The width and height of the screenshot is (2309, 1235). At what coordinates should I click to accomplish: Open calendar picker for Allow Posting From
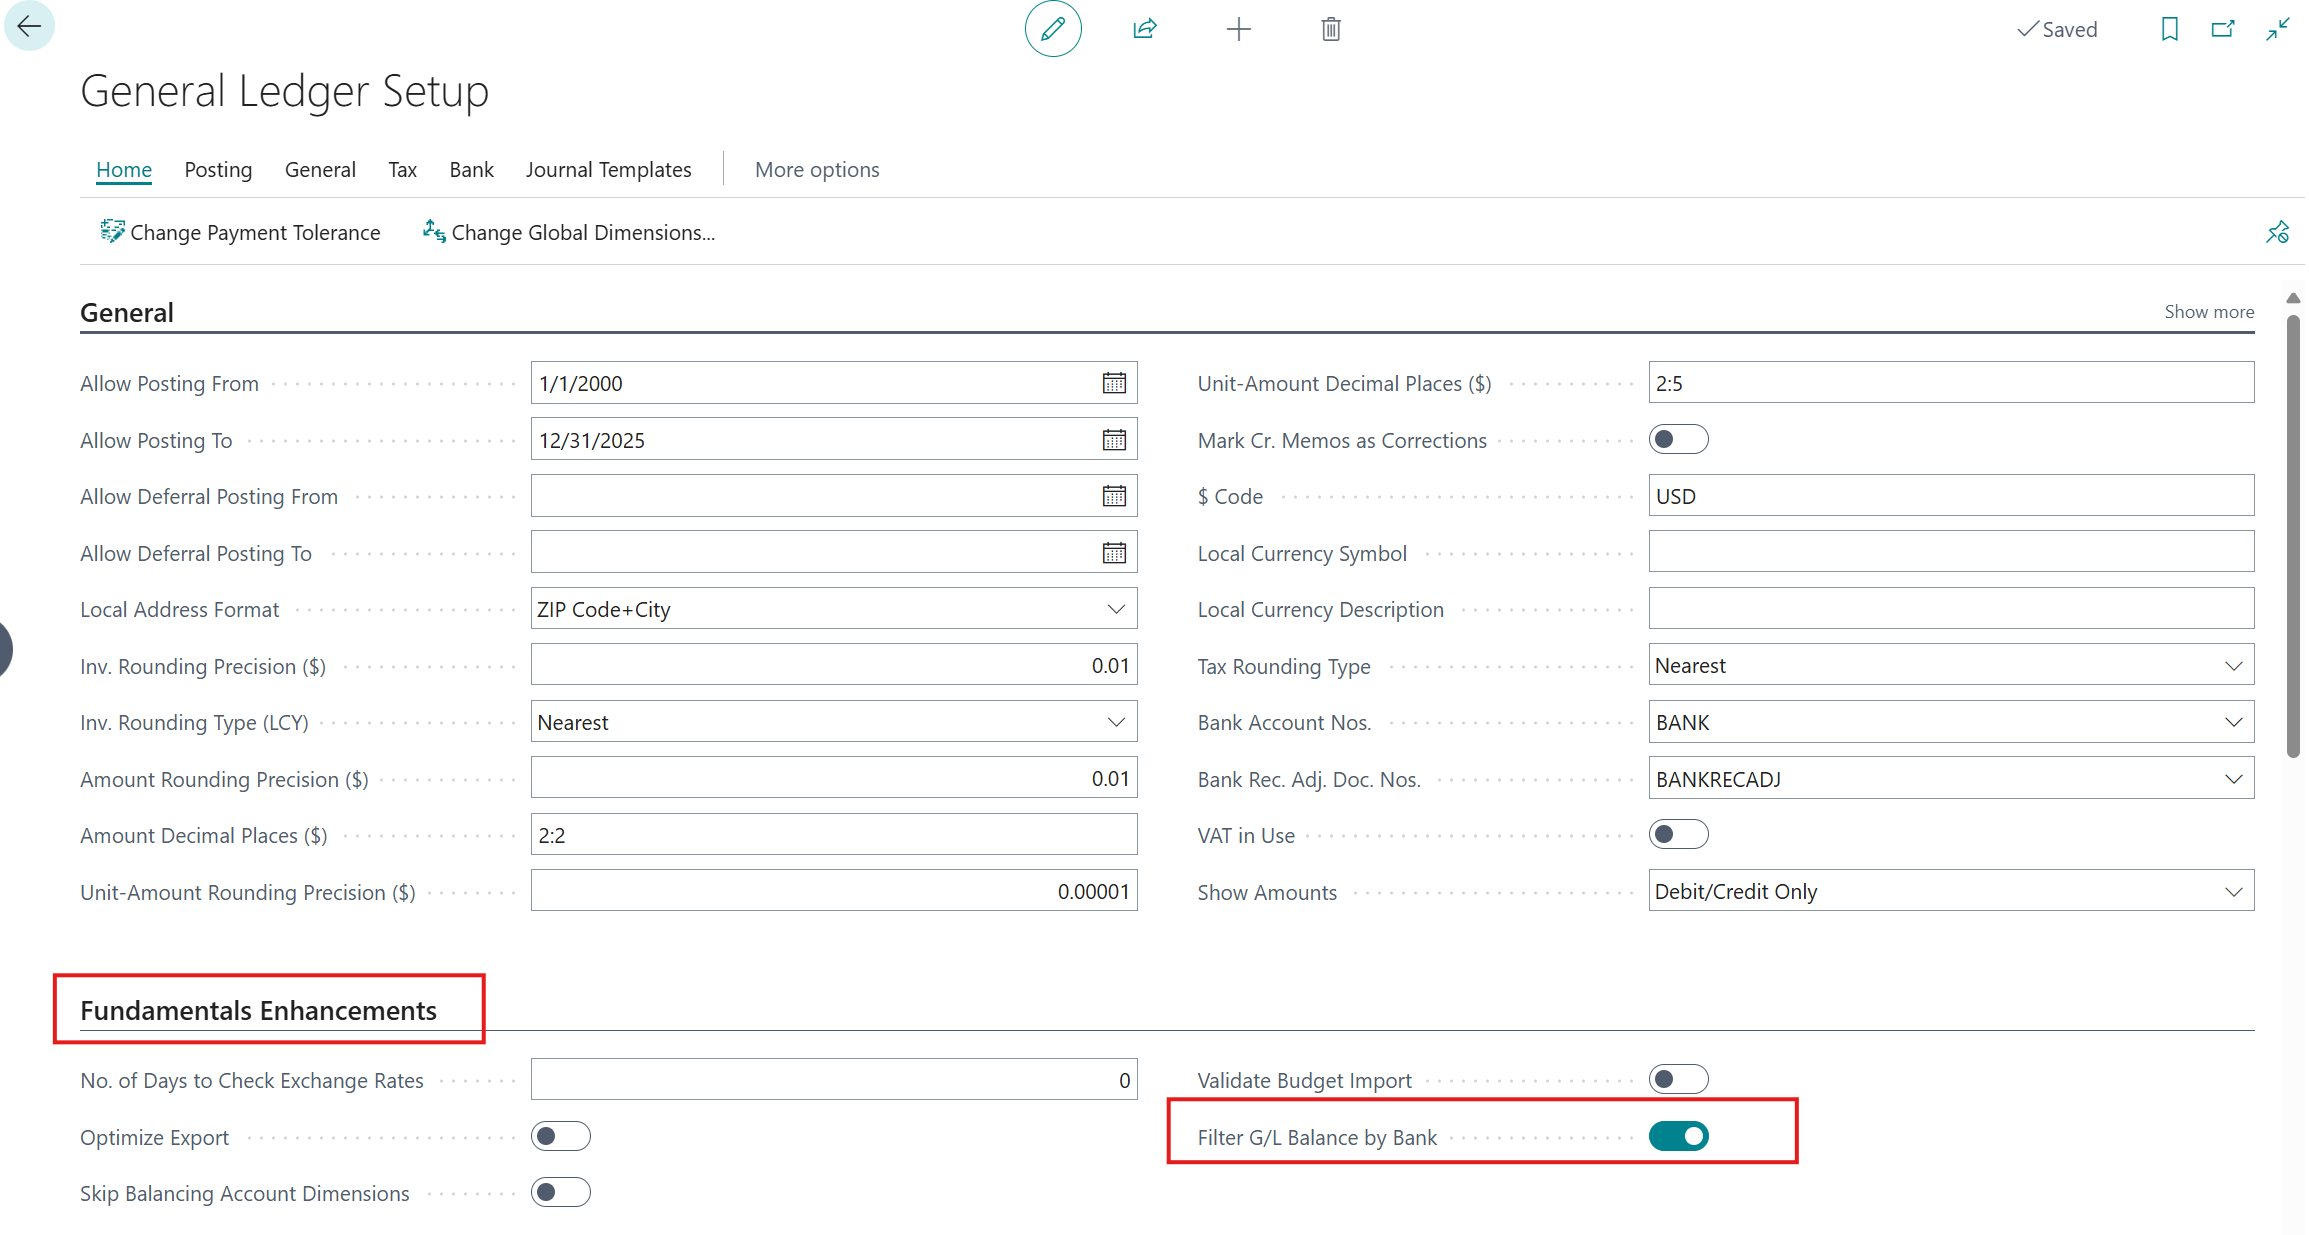click(x=1114, y=383)
